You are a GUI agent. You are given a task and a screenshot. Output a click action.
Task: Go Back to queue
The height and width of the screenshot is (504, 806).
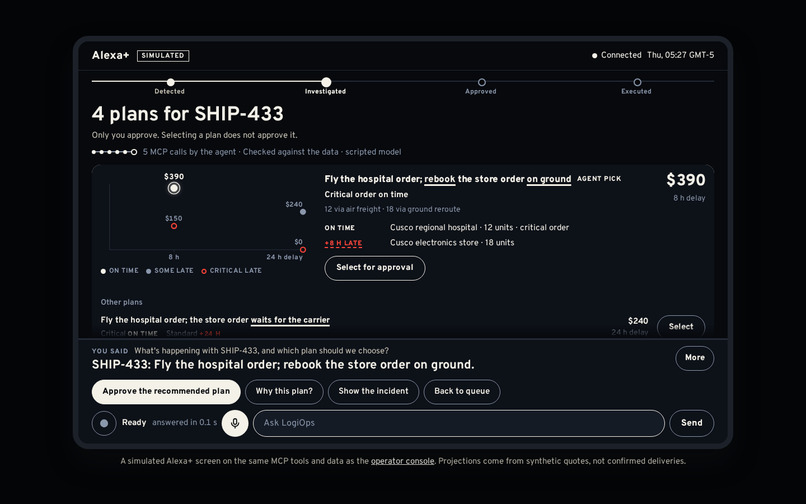pyautogui.click(x=462, y=391)
